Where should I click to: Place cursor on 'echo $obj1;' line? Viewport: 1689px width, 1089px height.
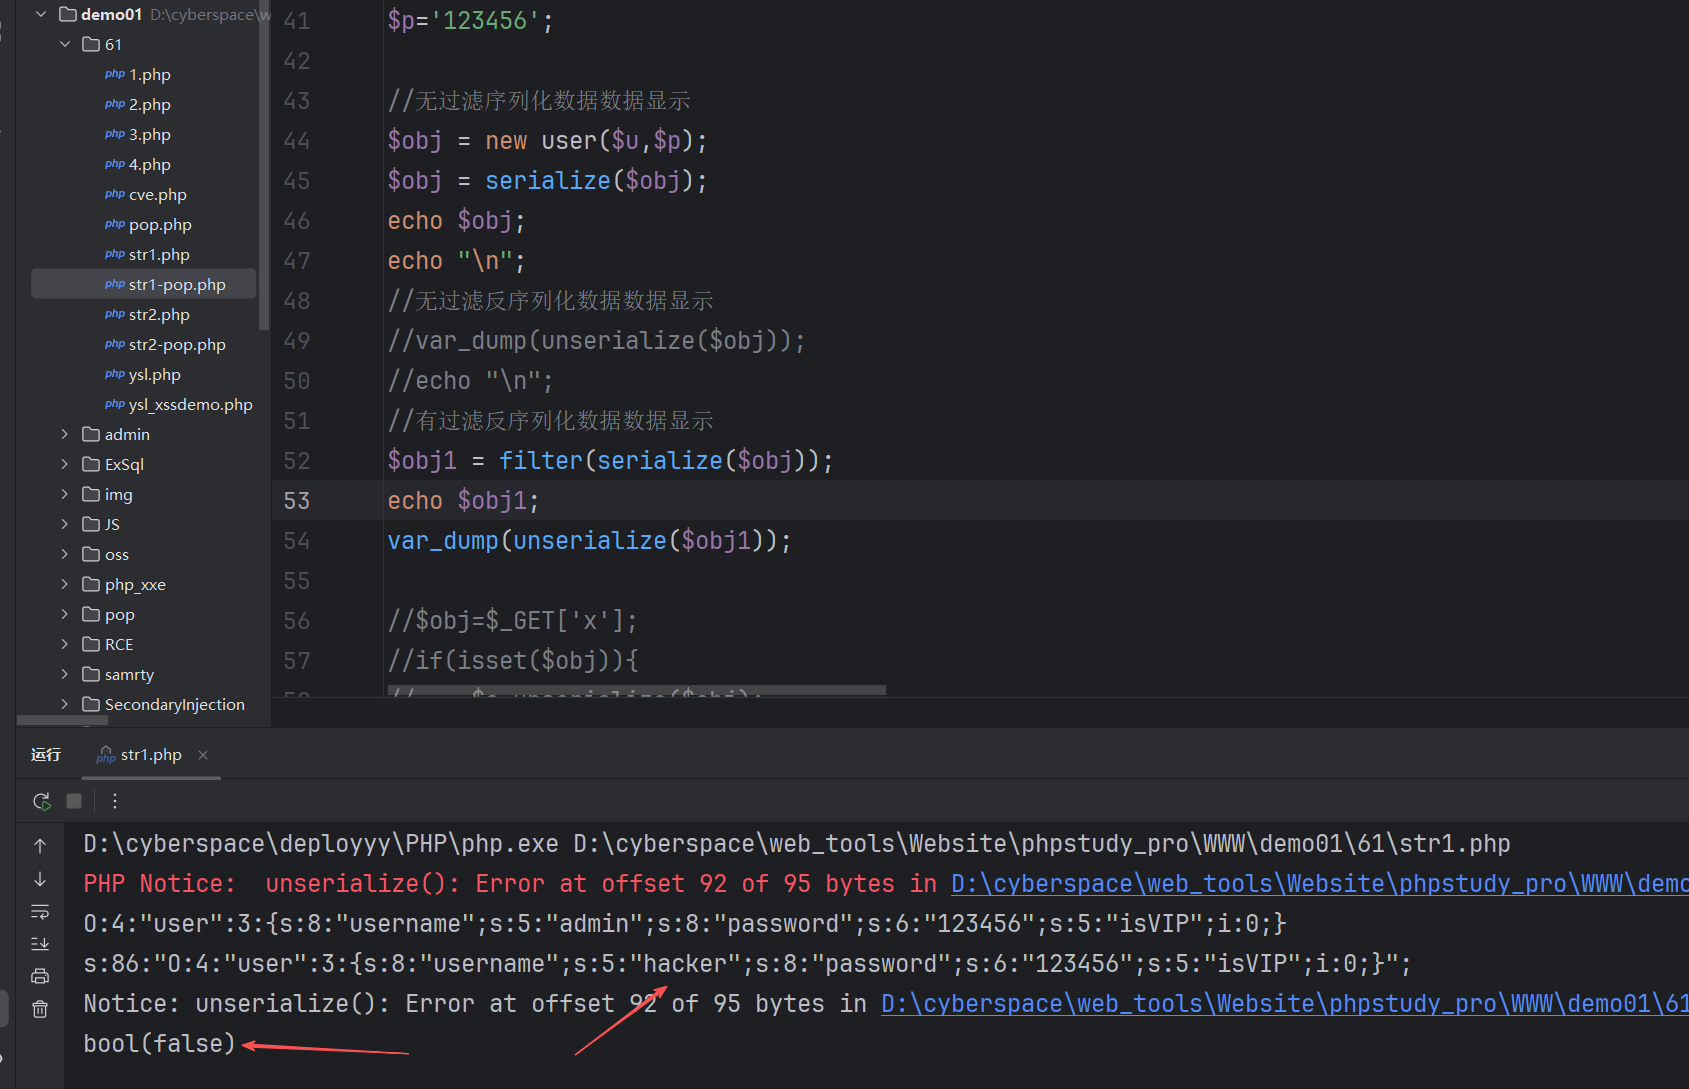pyautogui.click(x=463, y=501)
